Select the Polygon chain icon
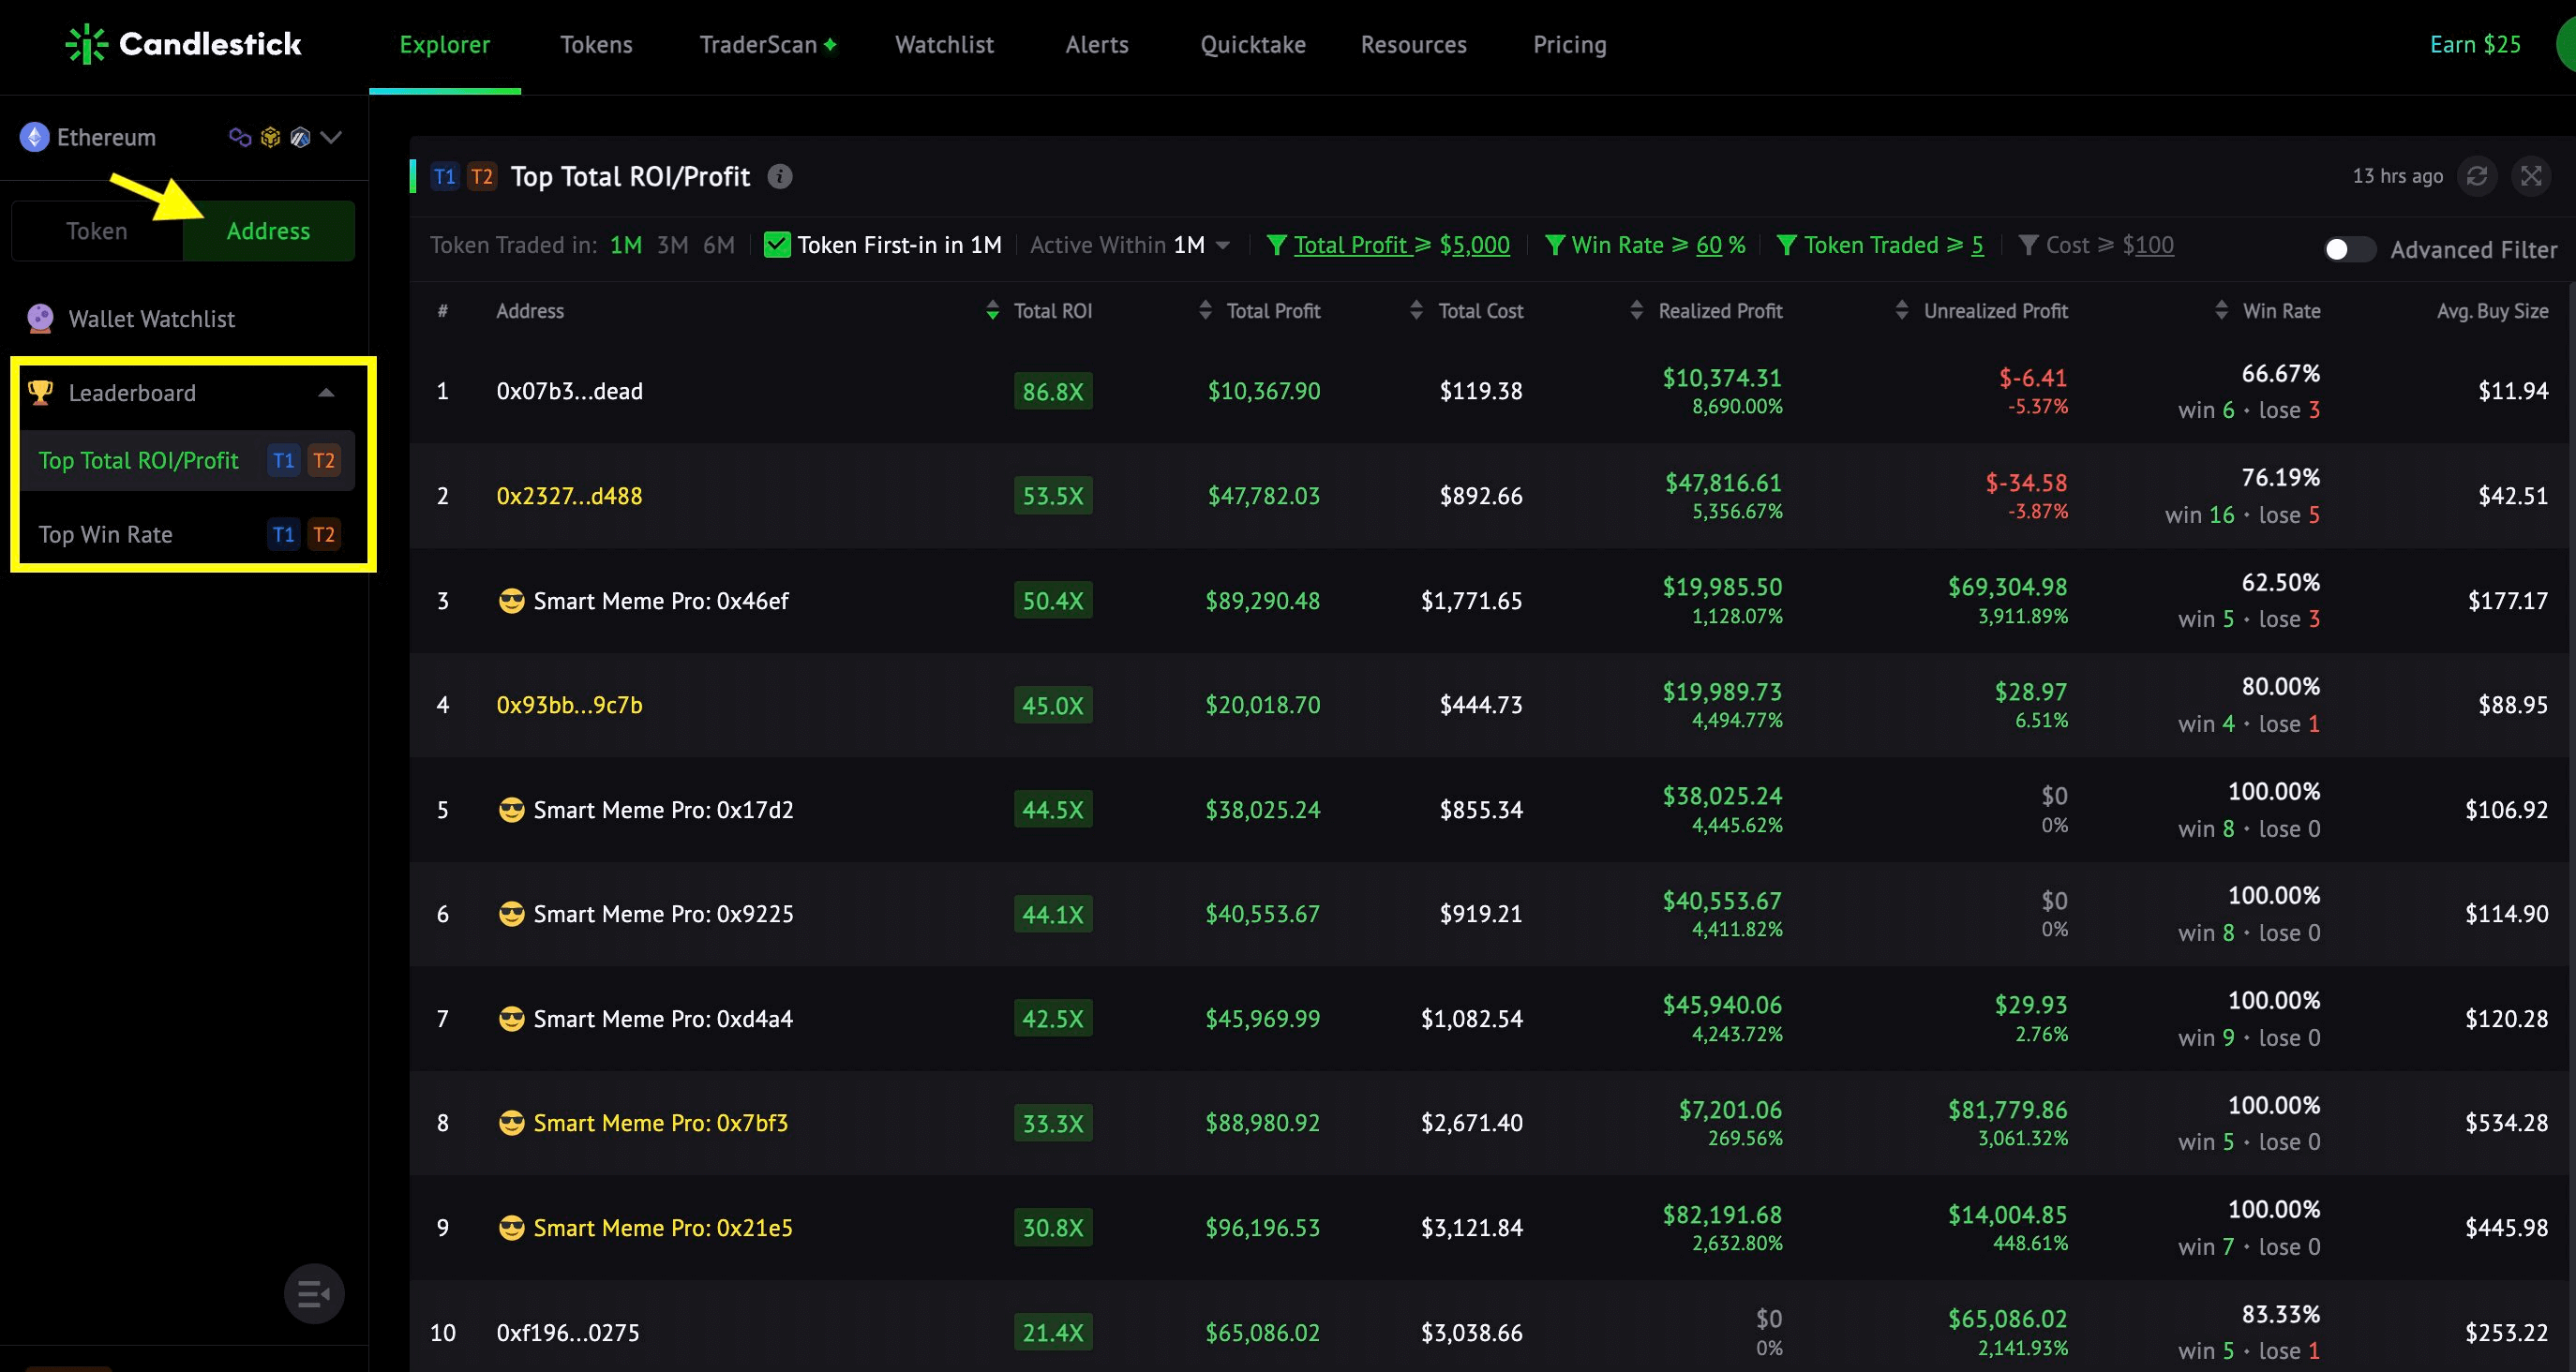 pyautogui.click(x=240, y=137)
